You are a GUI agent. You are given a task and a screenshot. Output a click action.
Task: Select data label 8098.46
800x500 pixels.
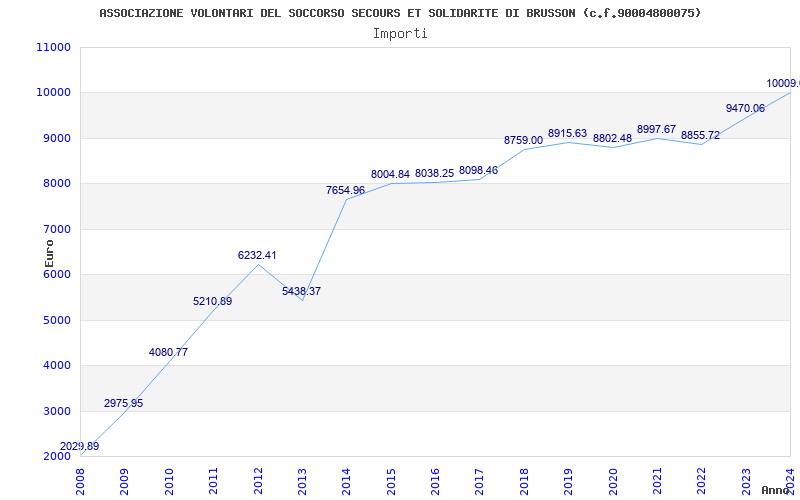(x=479, y=170)
